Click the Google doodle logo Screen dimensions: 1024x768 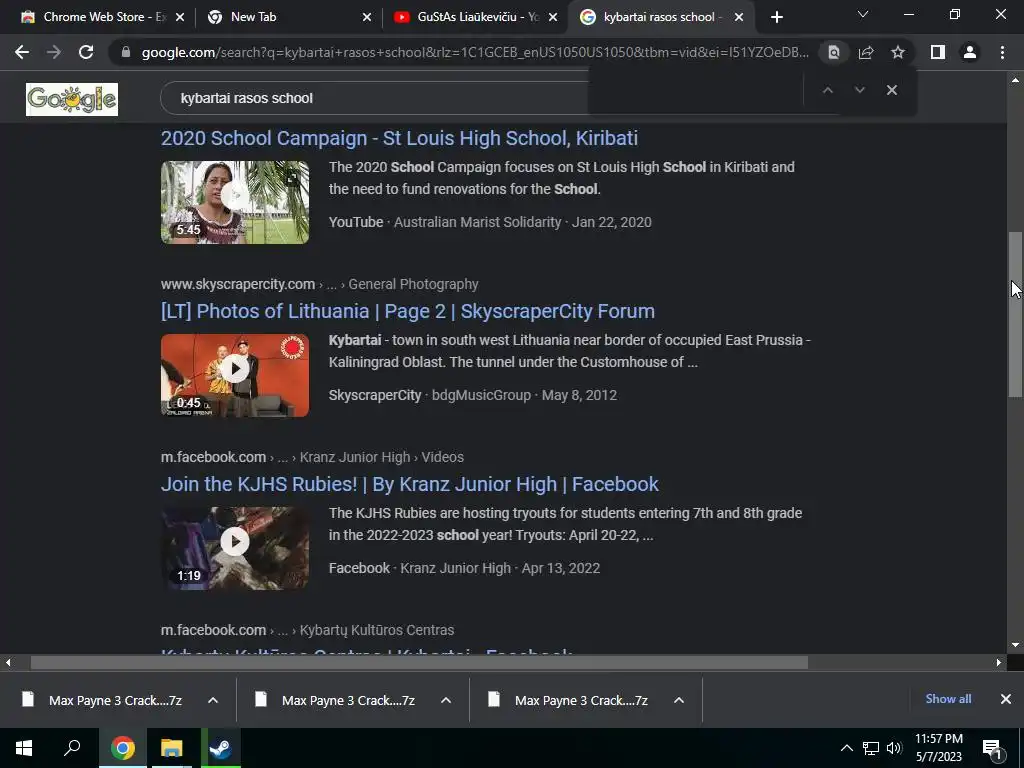(72, 99)
